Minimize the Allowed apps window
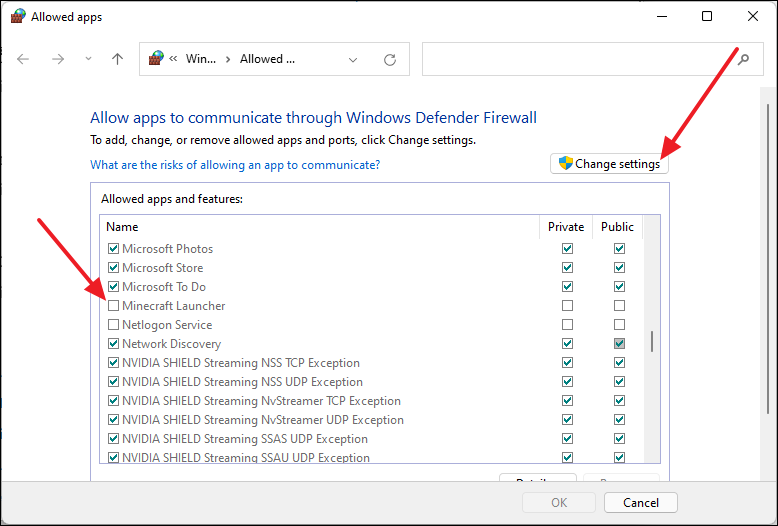 point(662,16)
